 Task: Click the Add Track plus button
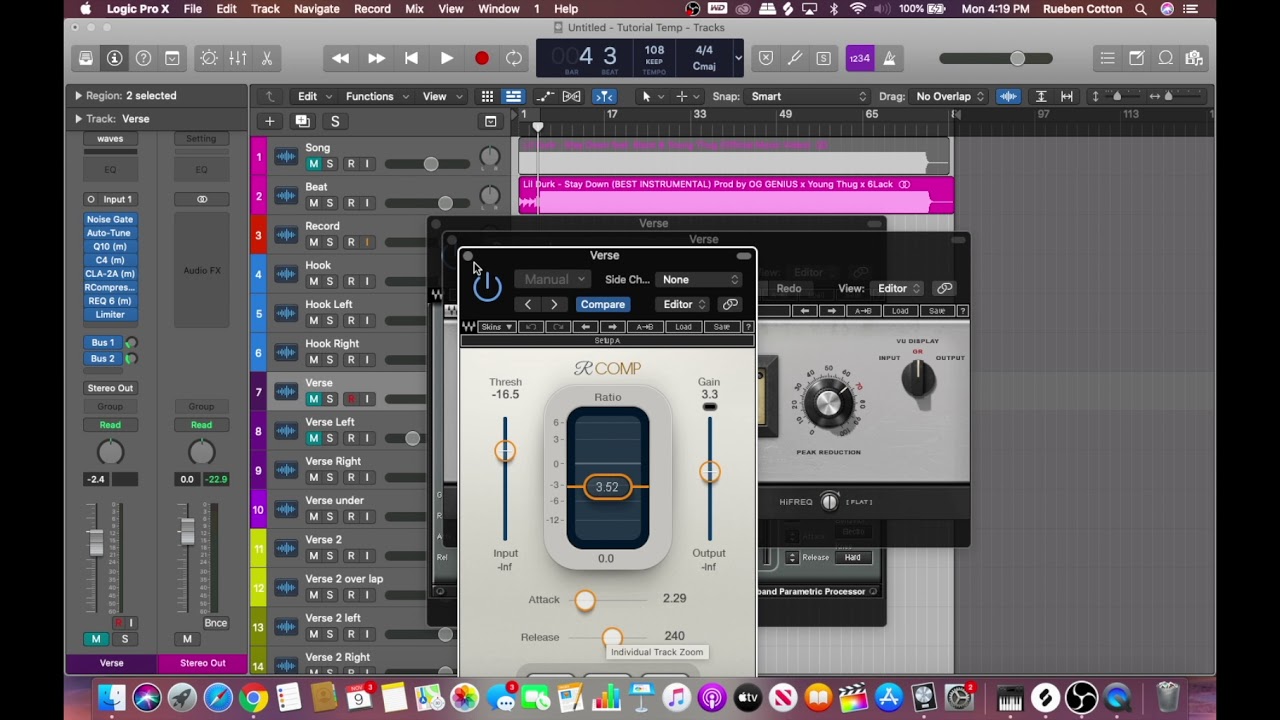pos(269,121)
